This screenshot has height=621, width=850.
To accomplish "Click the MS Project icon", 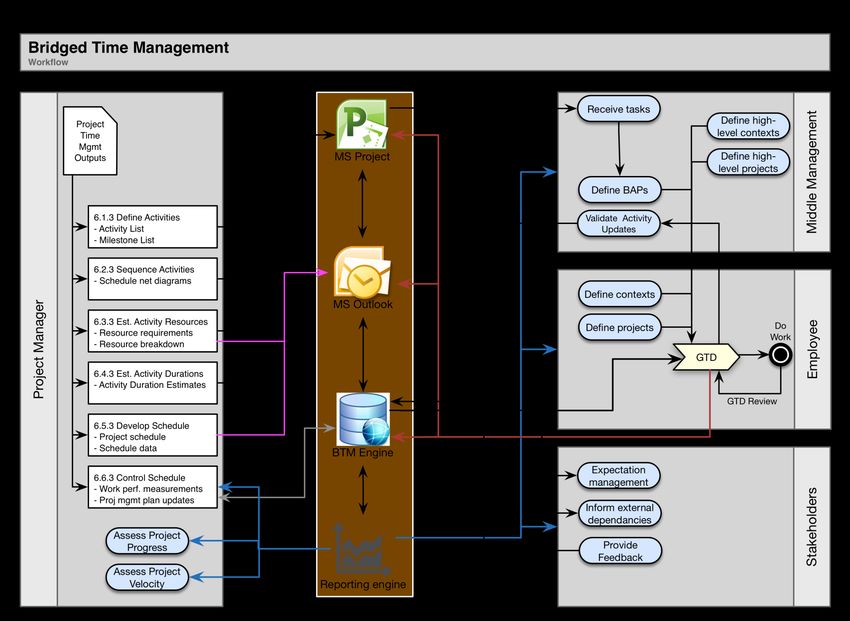I will 362,124.
